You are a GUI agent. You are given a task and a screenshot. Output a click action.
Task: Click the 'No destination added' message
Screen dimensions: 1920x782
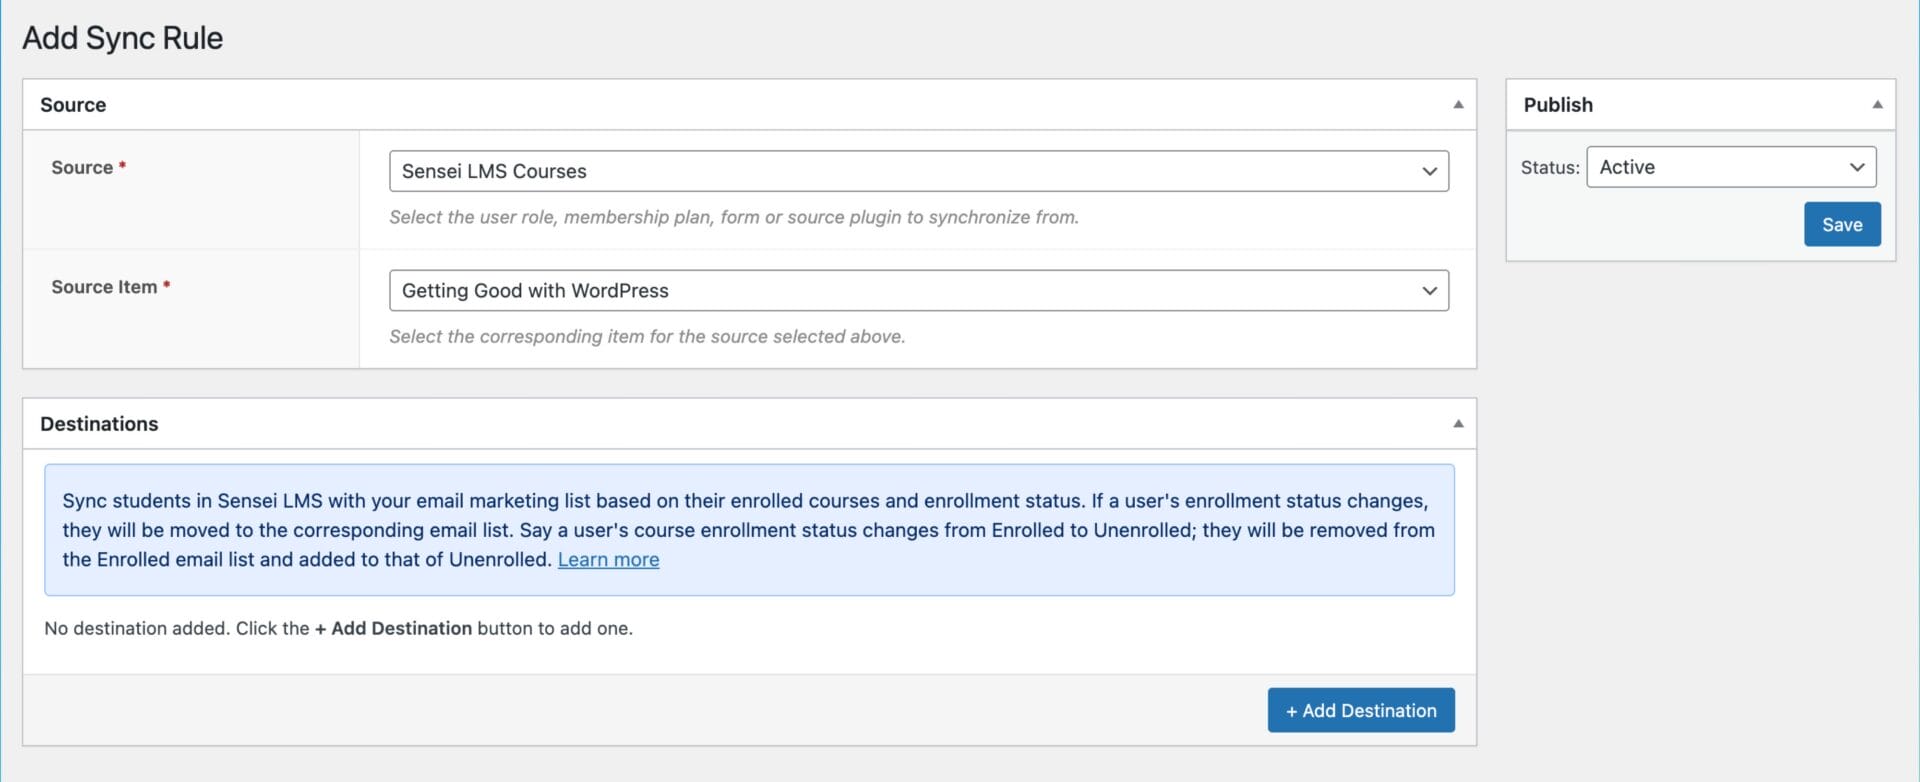[338, 629]
